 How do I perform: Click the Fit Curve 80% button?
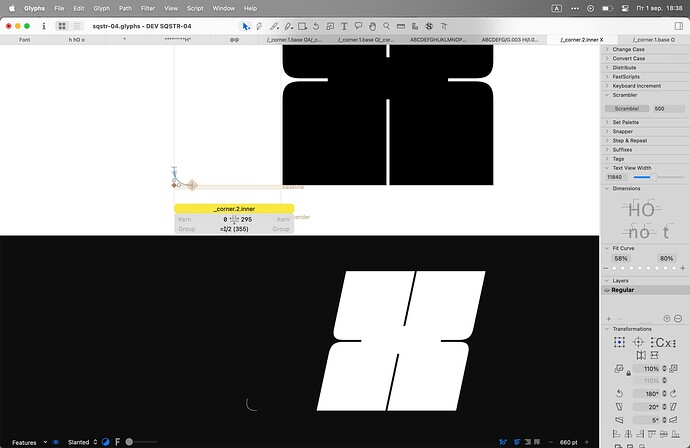click(666, 259)
